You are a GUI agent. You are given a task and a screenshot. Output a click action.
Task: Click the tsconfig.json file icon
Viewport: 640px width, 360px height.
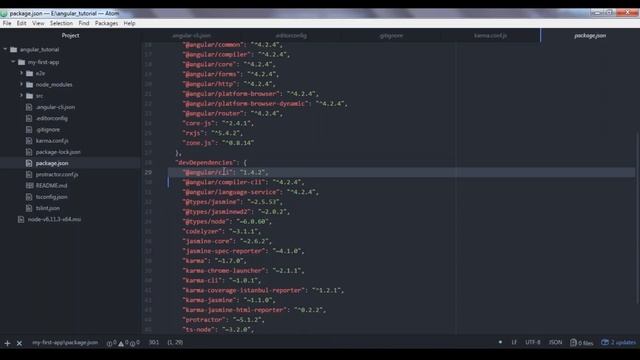point(29,197)
